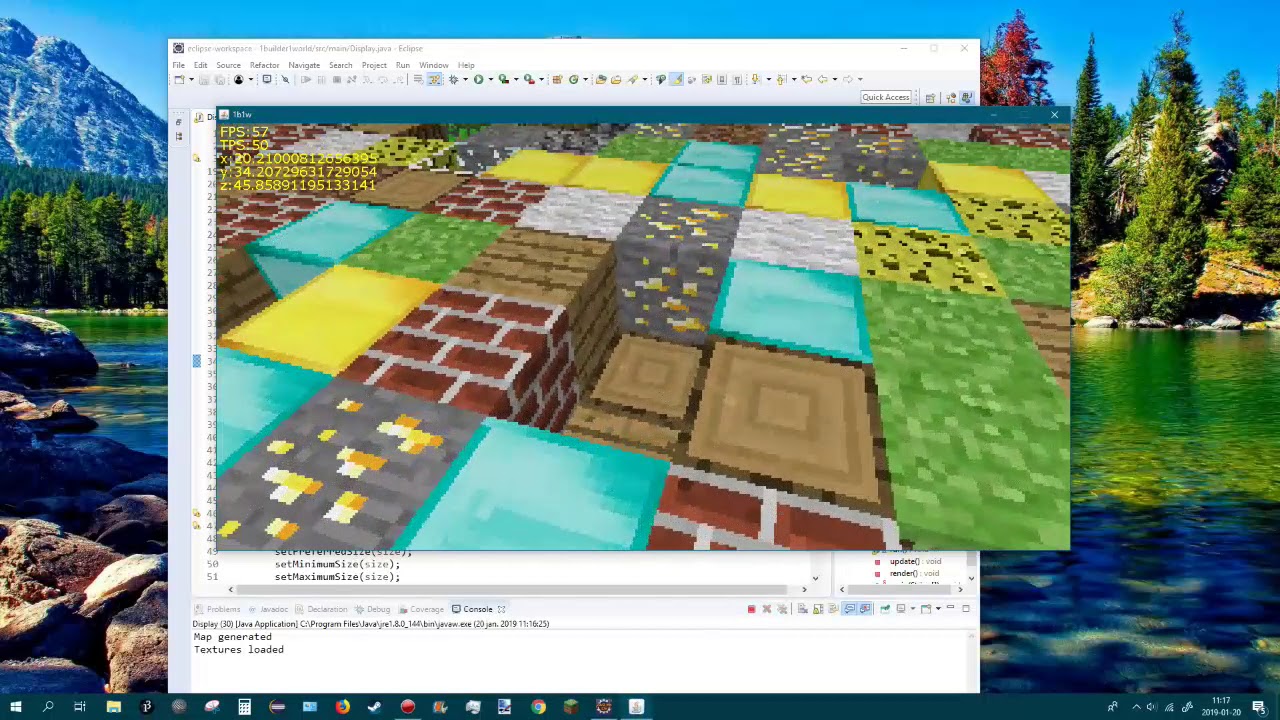Click the New Java Class toolbar icon
This screenshot has width=1280, height=720.
click(x=573, y=79)
